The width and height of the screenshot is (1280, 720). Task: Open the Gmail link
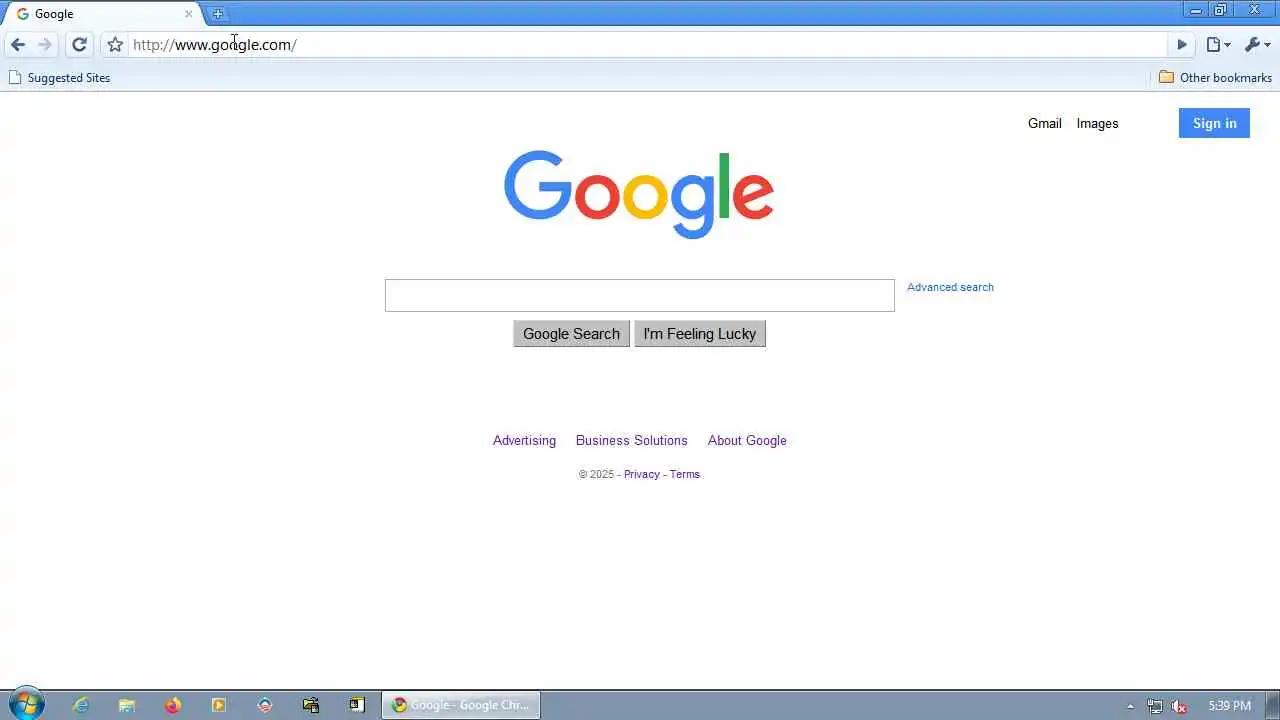point(1044,123)
